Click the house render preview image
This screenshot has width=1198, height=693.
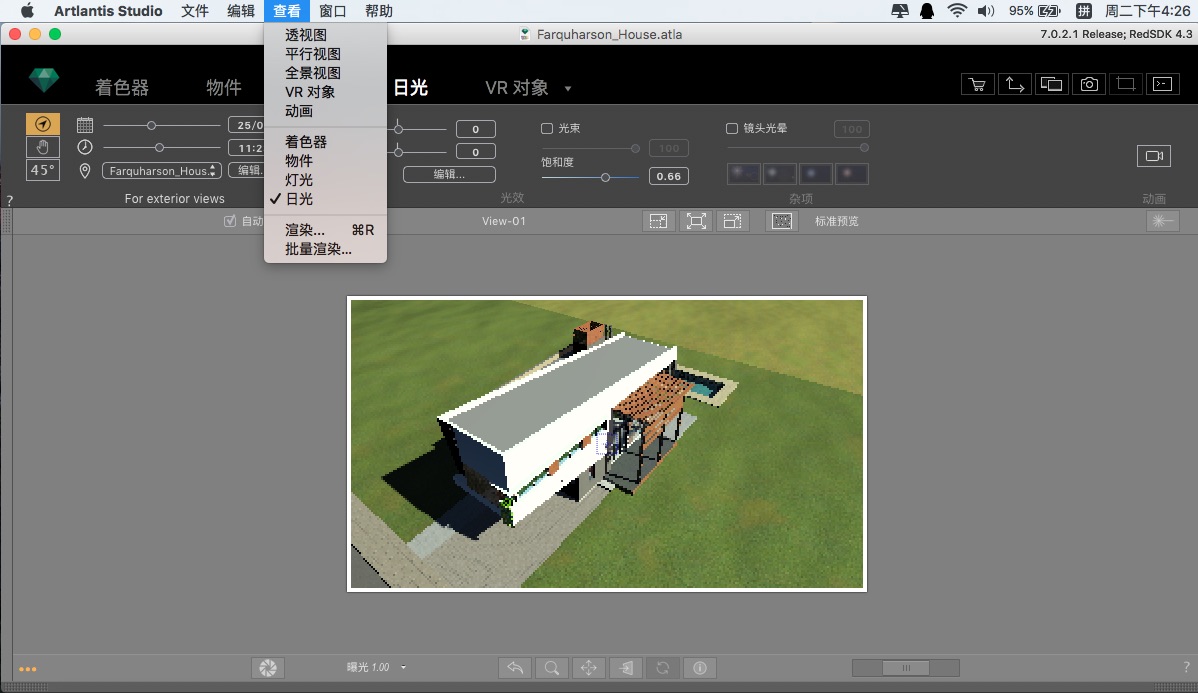tap(607, 444)
